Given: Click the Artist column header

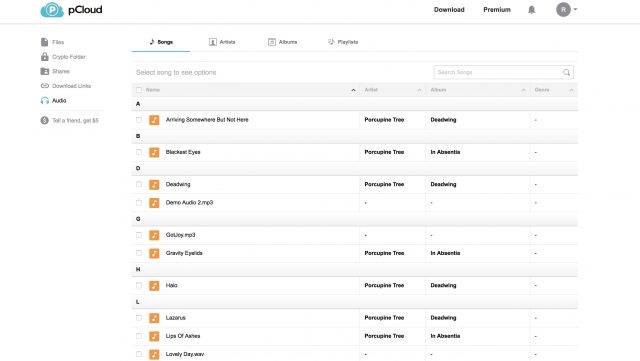Looking at the screenshot, I should tap(371, 90).
